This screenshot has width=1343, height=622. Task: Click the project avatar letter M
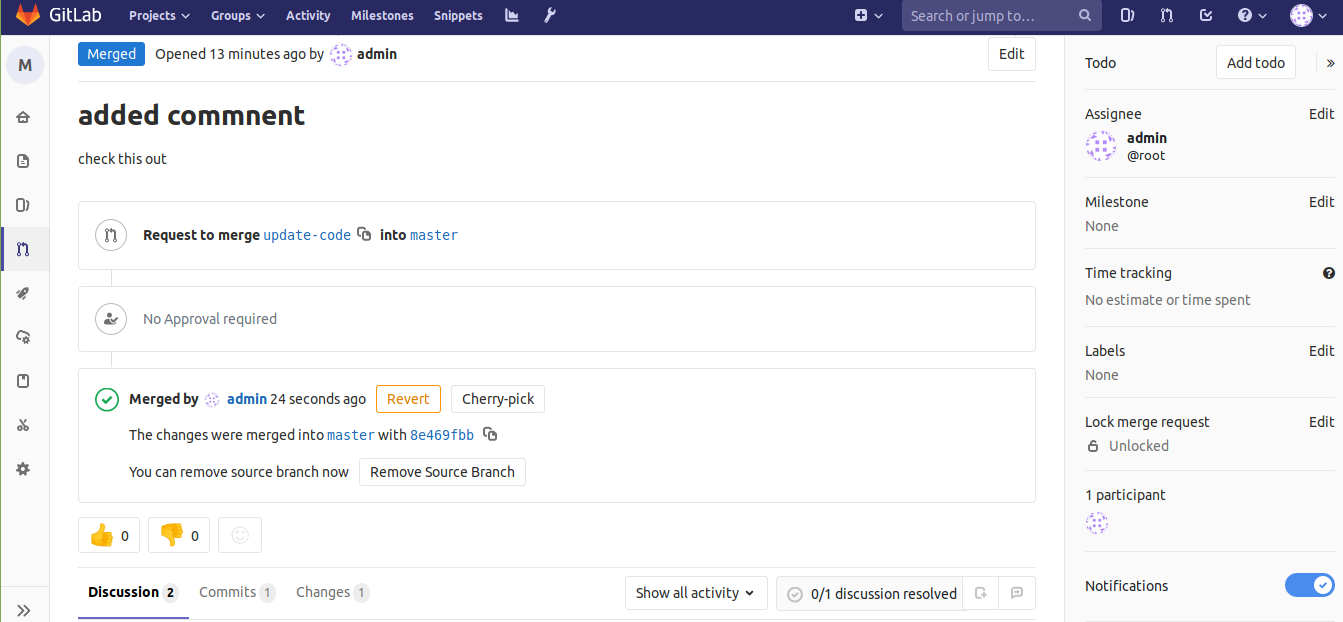25,65
